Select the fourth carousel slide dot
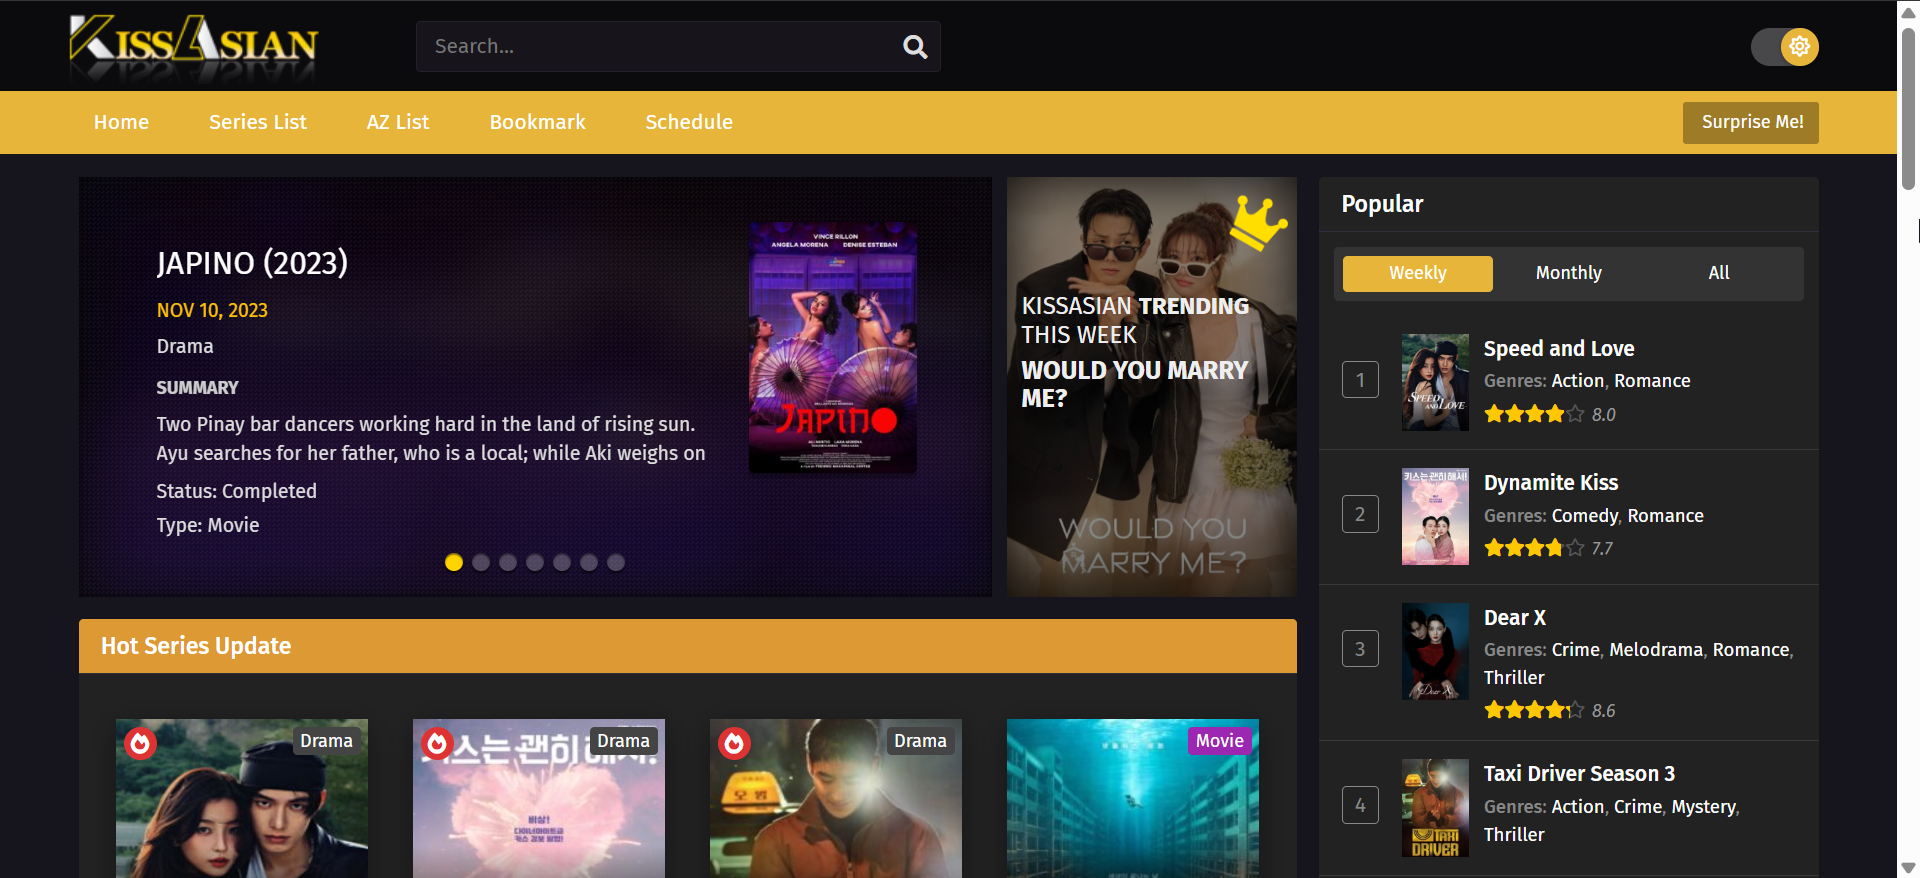The height and width of the screenshot is (878, 1920). tap(535, 562)
